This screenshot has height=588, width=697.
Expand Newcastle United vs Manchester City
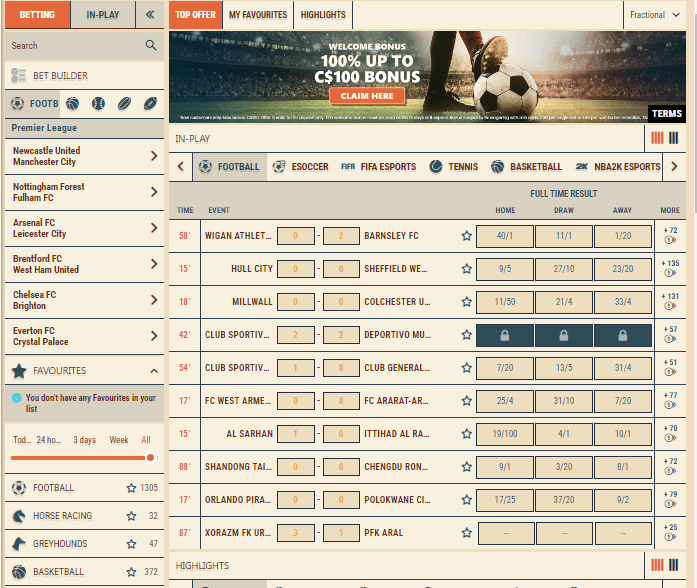point(84,156)
